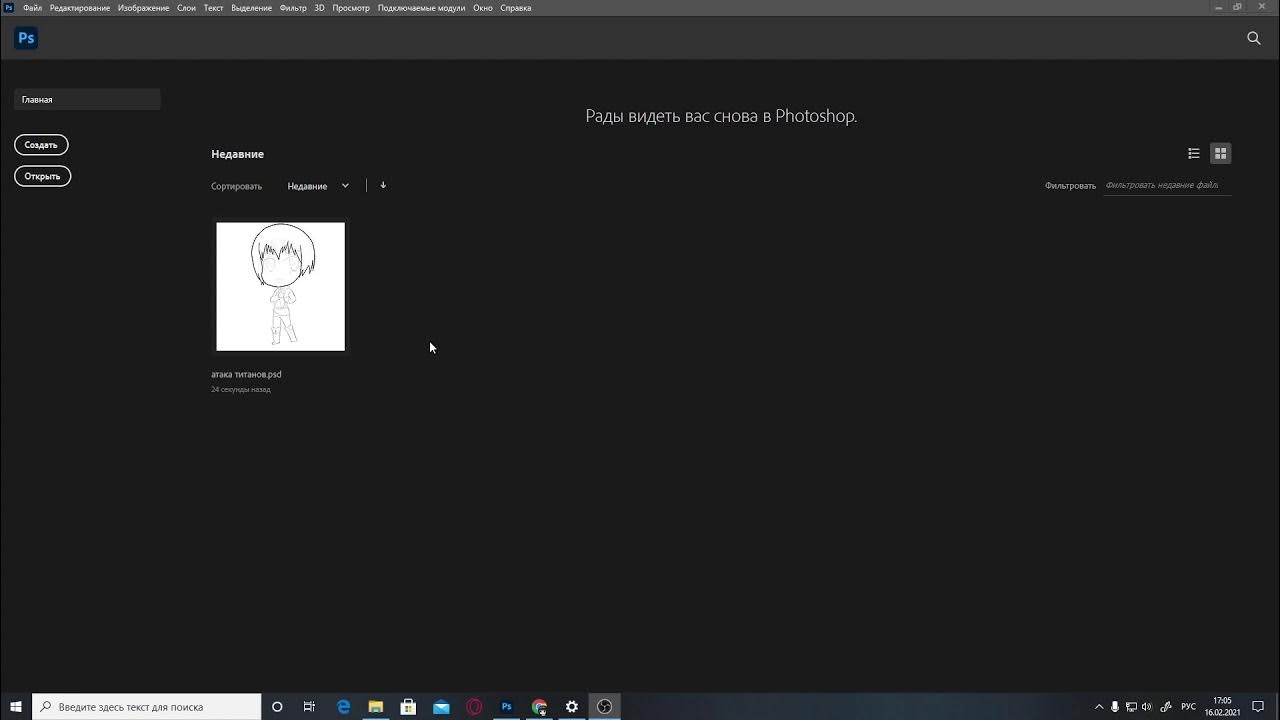Click the microphone tray icon
The image size is (1280, 720).
[x=1115, y=706]
